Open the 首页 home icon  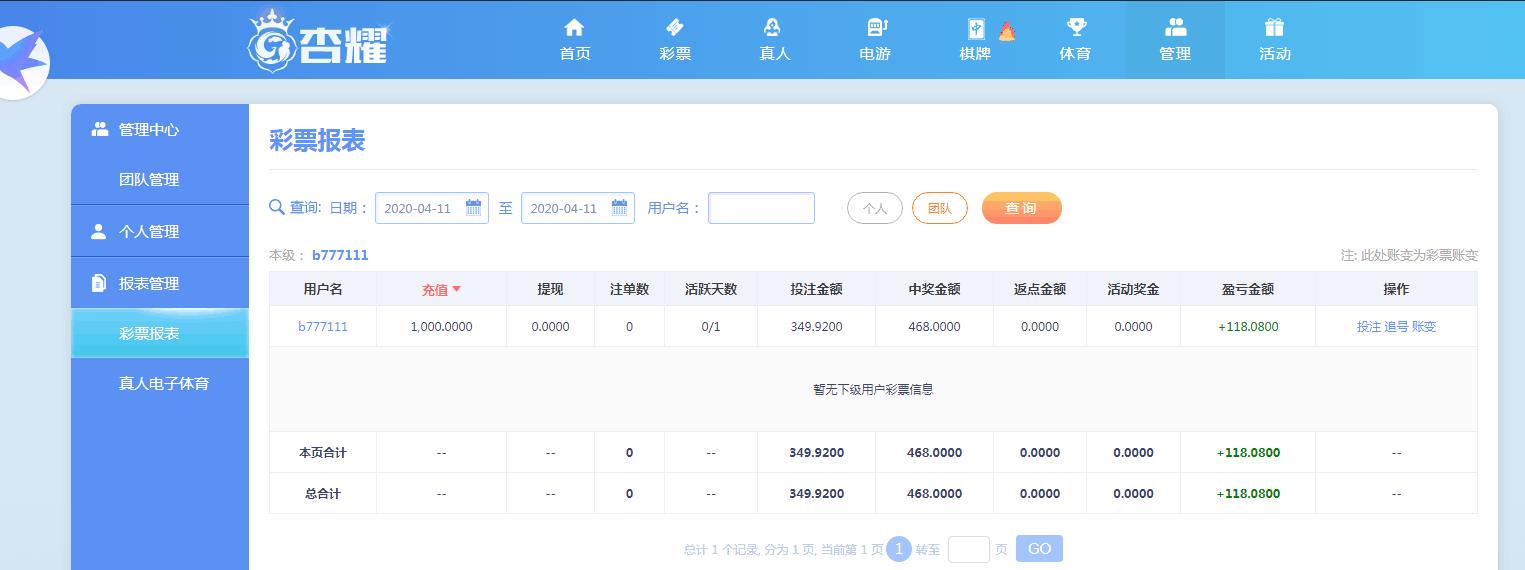(x=574, y=28)
